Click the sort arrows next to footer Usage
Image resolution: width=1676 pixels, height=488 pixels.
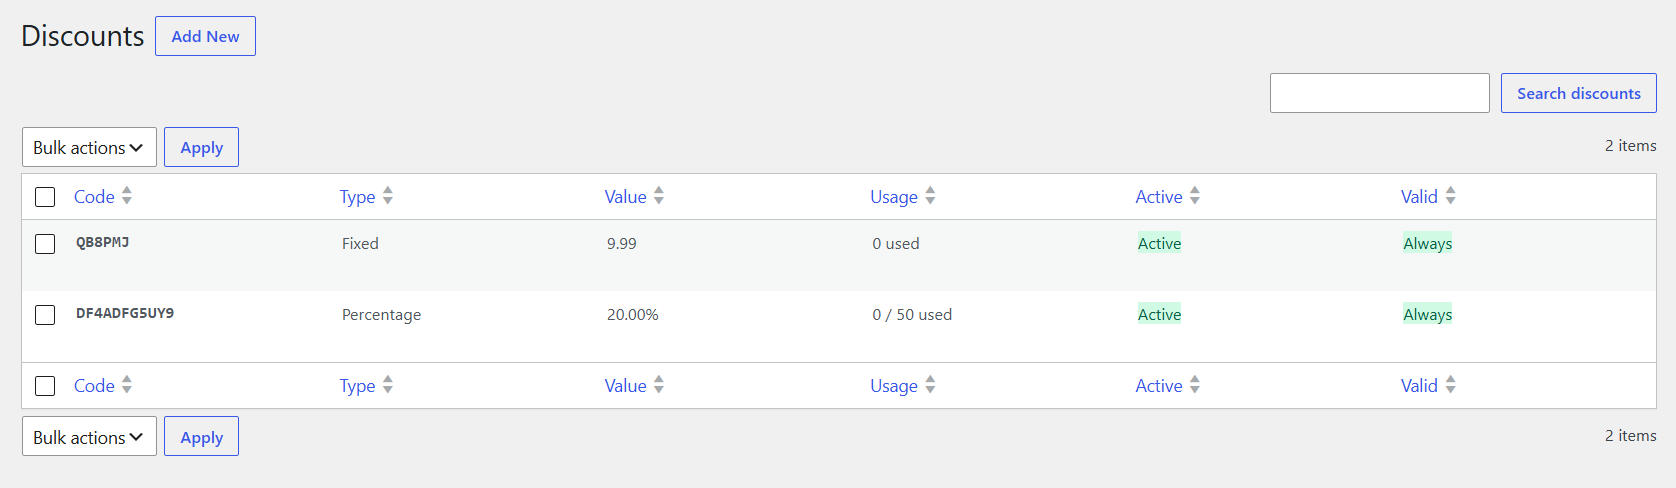[x=930, y=385]
